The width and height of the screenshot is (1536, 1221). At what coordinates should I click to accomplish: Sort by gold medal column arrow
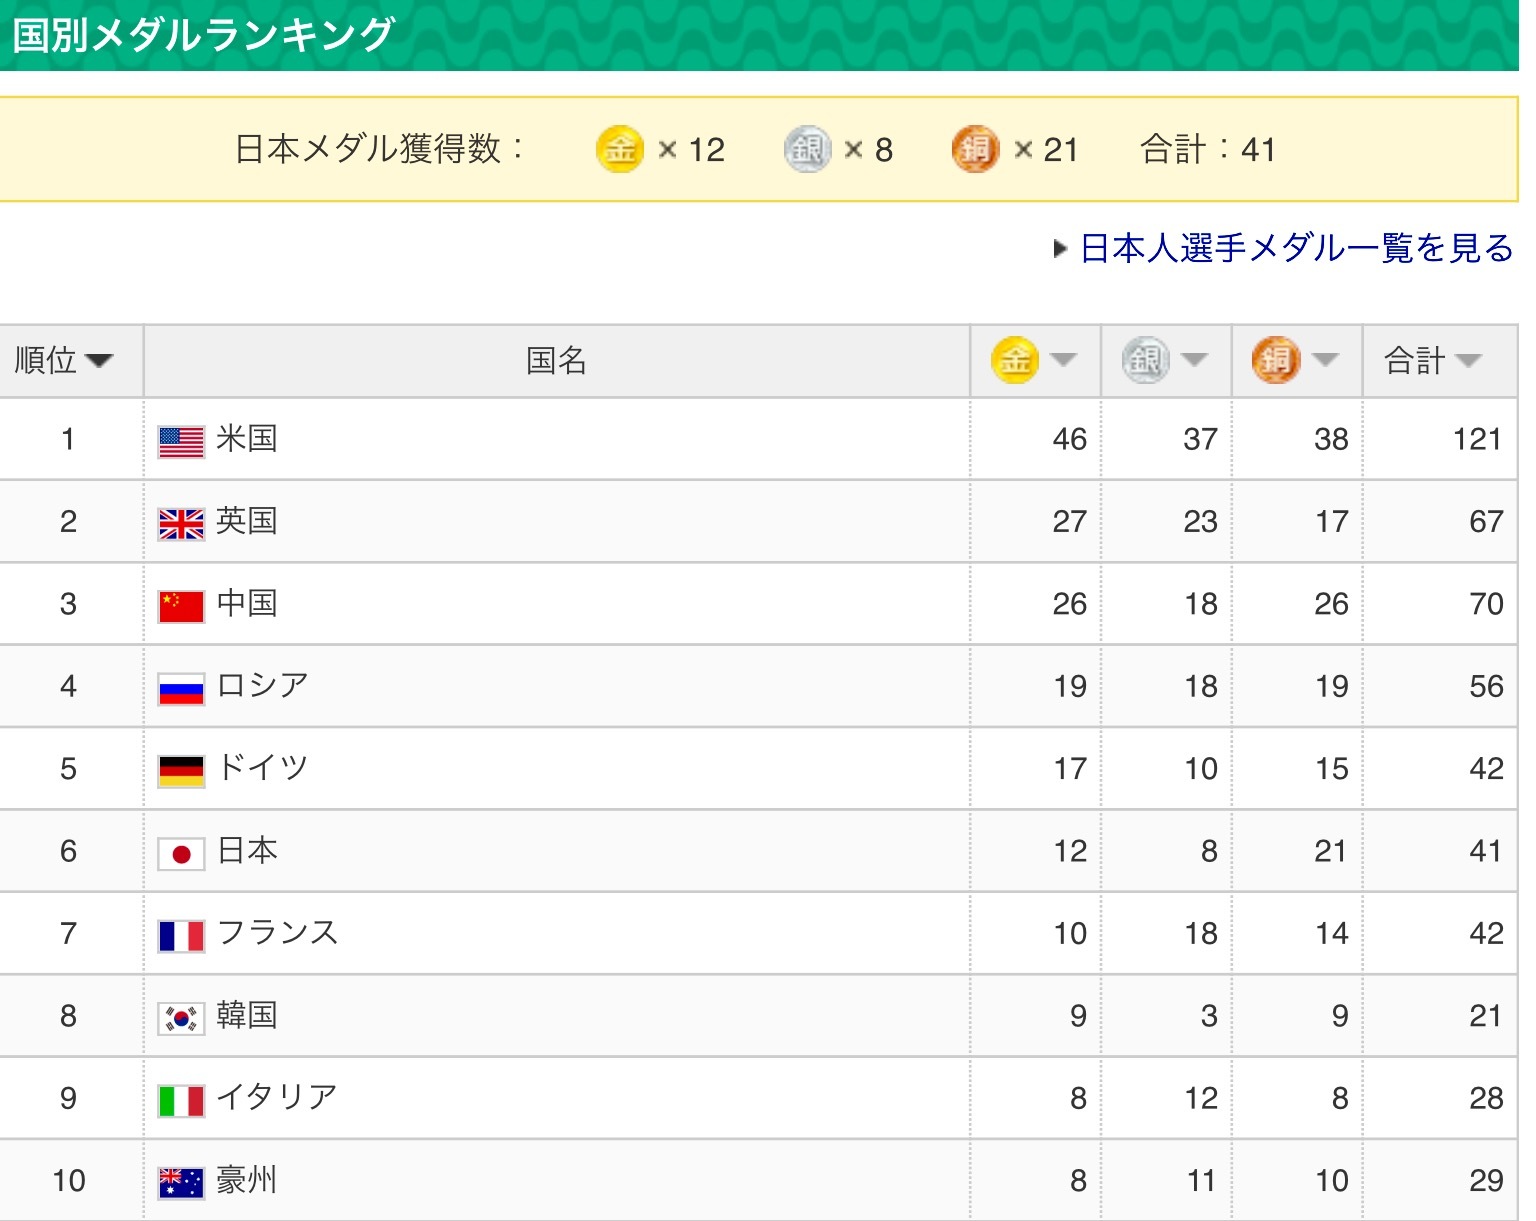coord(1063,361)
